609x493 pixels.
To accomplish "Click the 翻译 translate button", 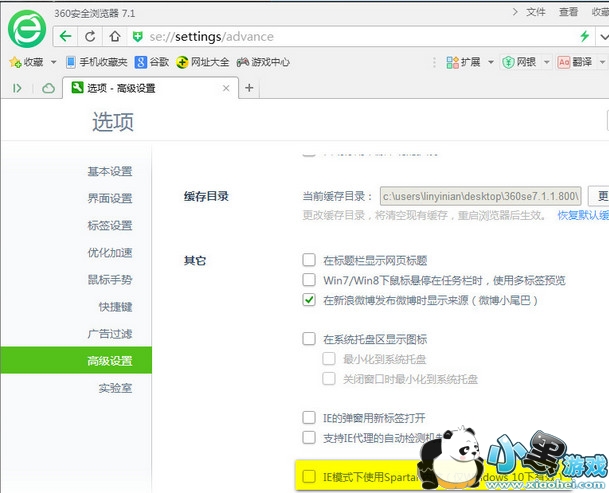I will (x=575, y=62).
